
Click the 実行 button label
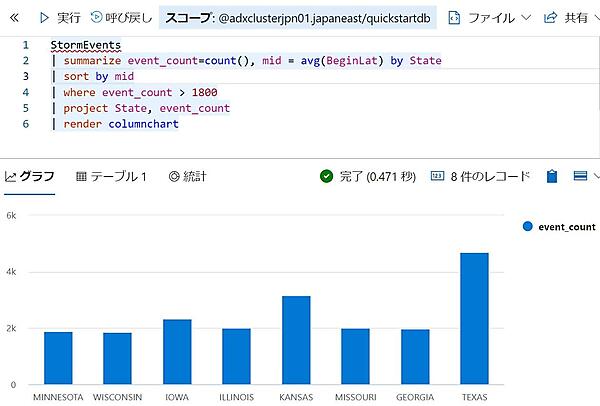[x=69, y=18]
